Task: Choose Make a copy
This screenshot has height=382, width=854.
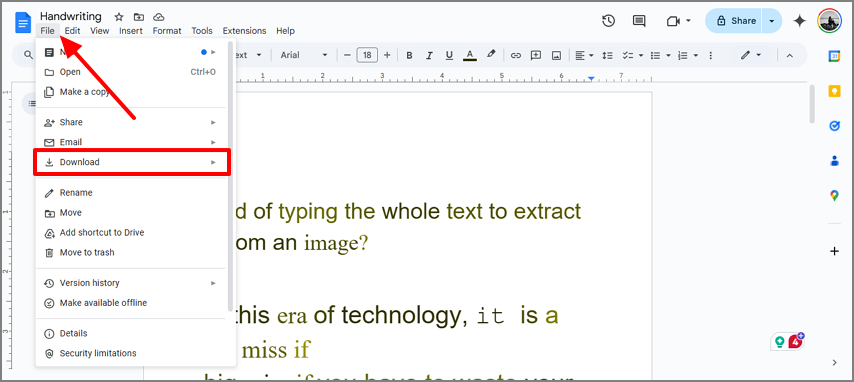Action: (x=131, y=92)
